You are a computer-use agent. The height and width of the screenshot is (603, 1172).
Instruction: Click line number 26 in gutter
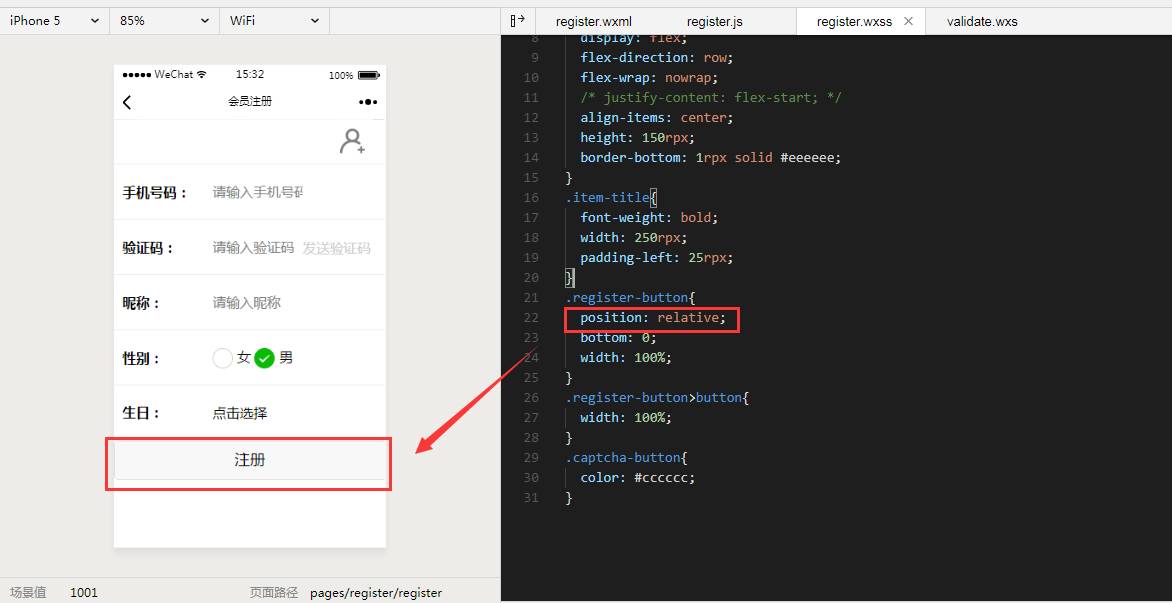(x=531, y=398)
